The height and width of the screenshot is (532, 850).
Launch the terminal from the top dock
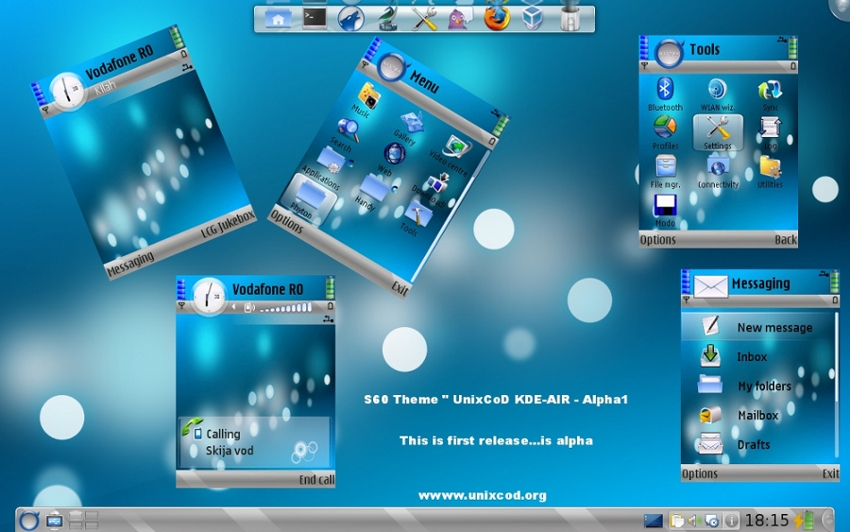click(x=314, y=18)
